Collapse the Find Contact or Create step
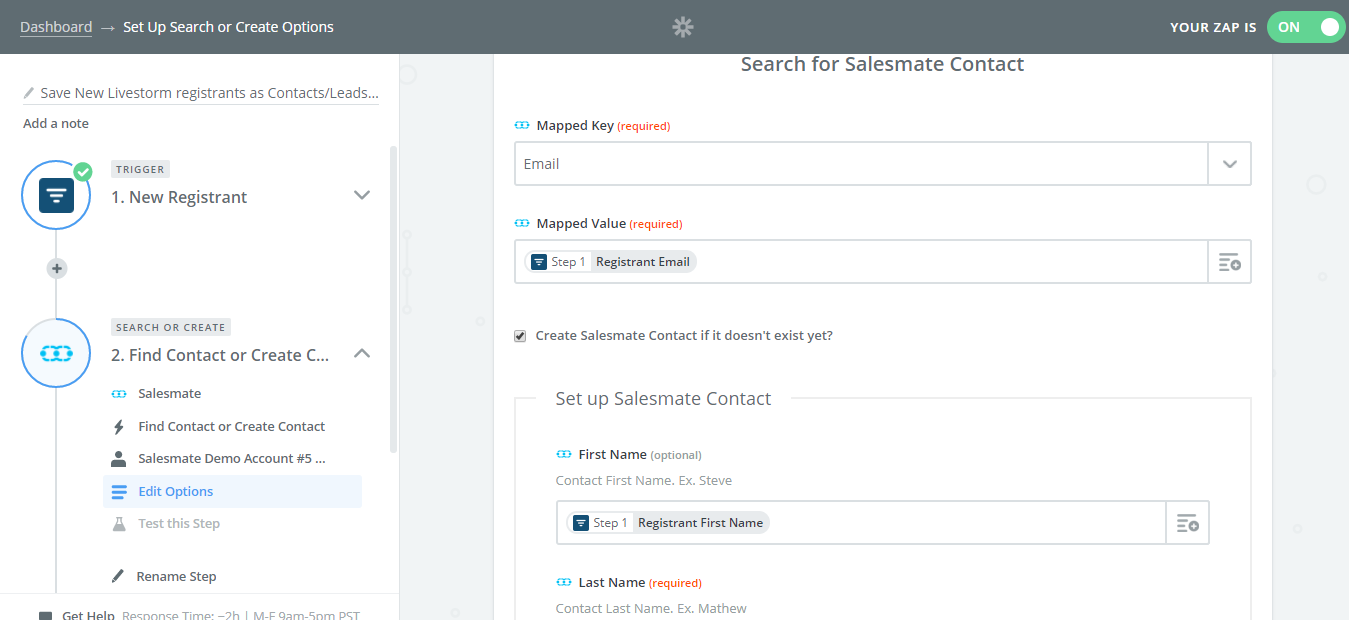Viewport: 1349px width, 620px height. (x=362, y=353)
